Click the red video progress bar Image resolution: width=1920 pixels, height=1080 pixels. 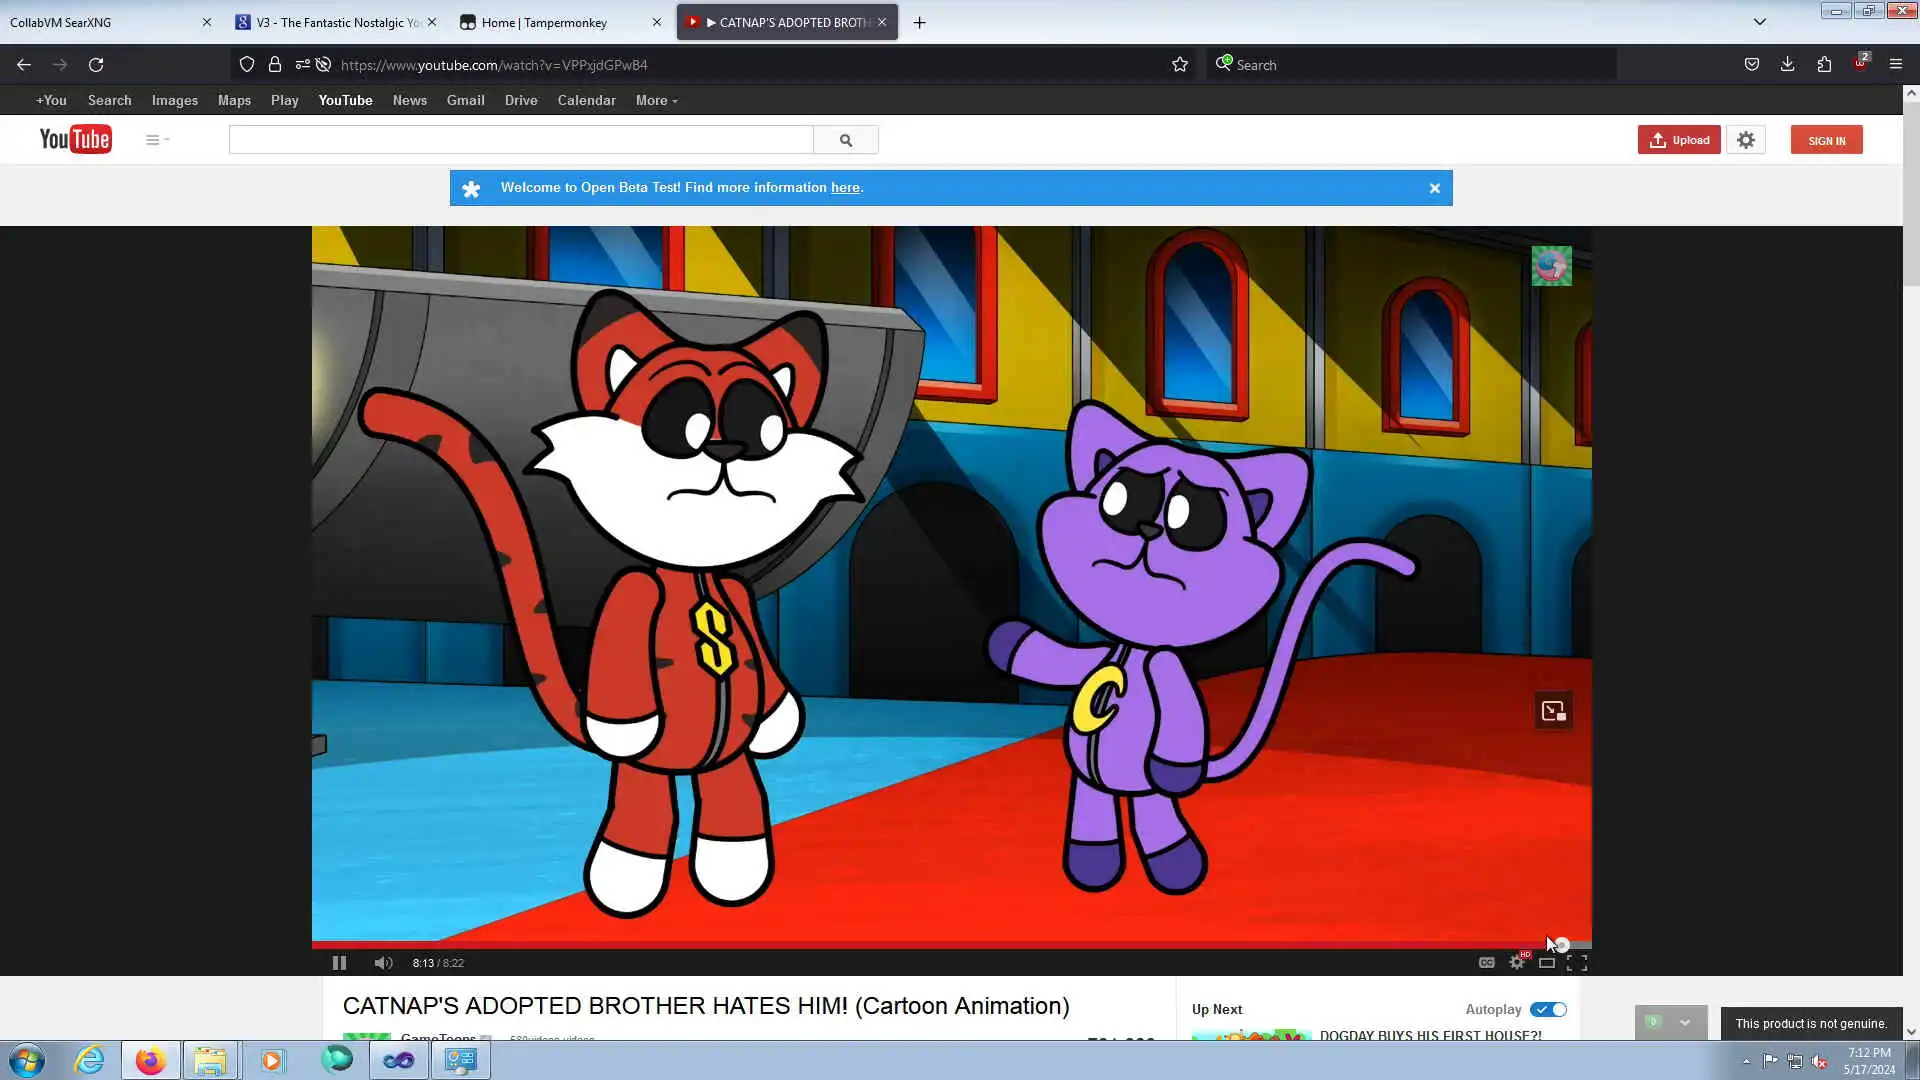point(900,944)
